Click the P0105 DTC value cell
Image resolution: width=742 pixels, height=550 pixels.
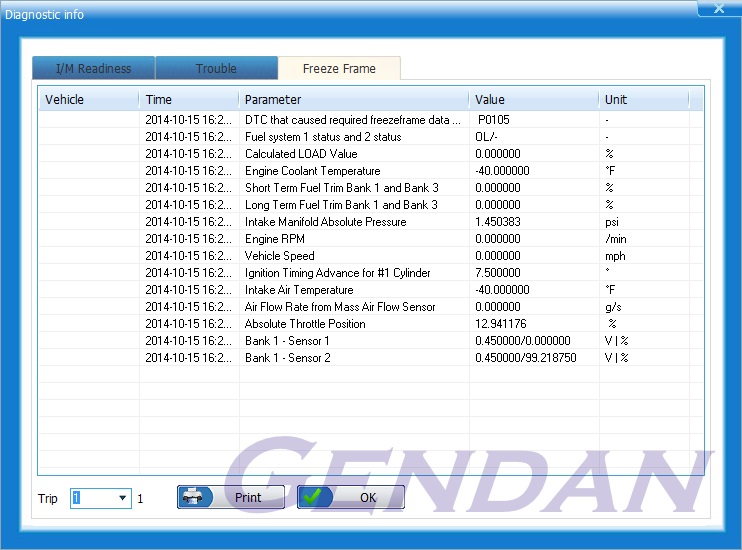pyautogui.click(x=493, y=120)
